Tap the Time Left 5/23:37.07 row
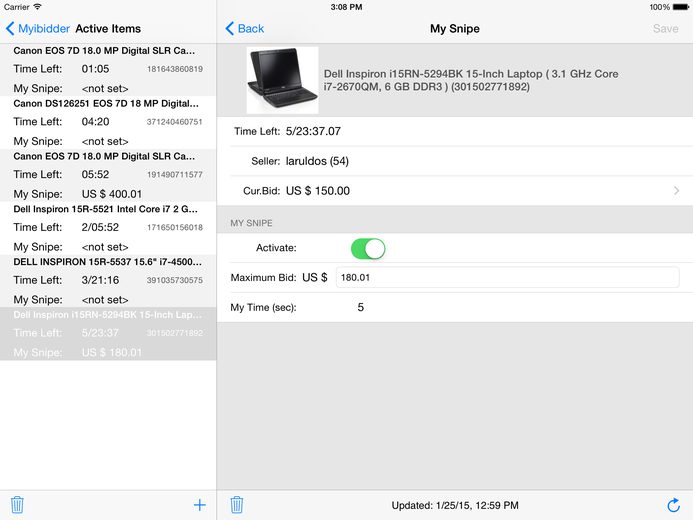The width and height of the screenshot is (693, 520). [x=455, y=131]
